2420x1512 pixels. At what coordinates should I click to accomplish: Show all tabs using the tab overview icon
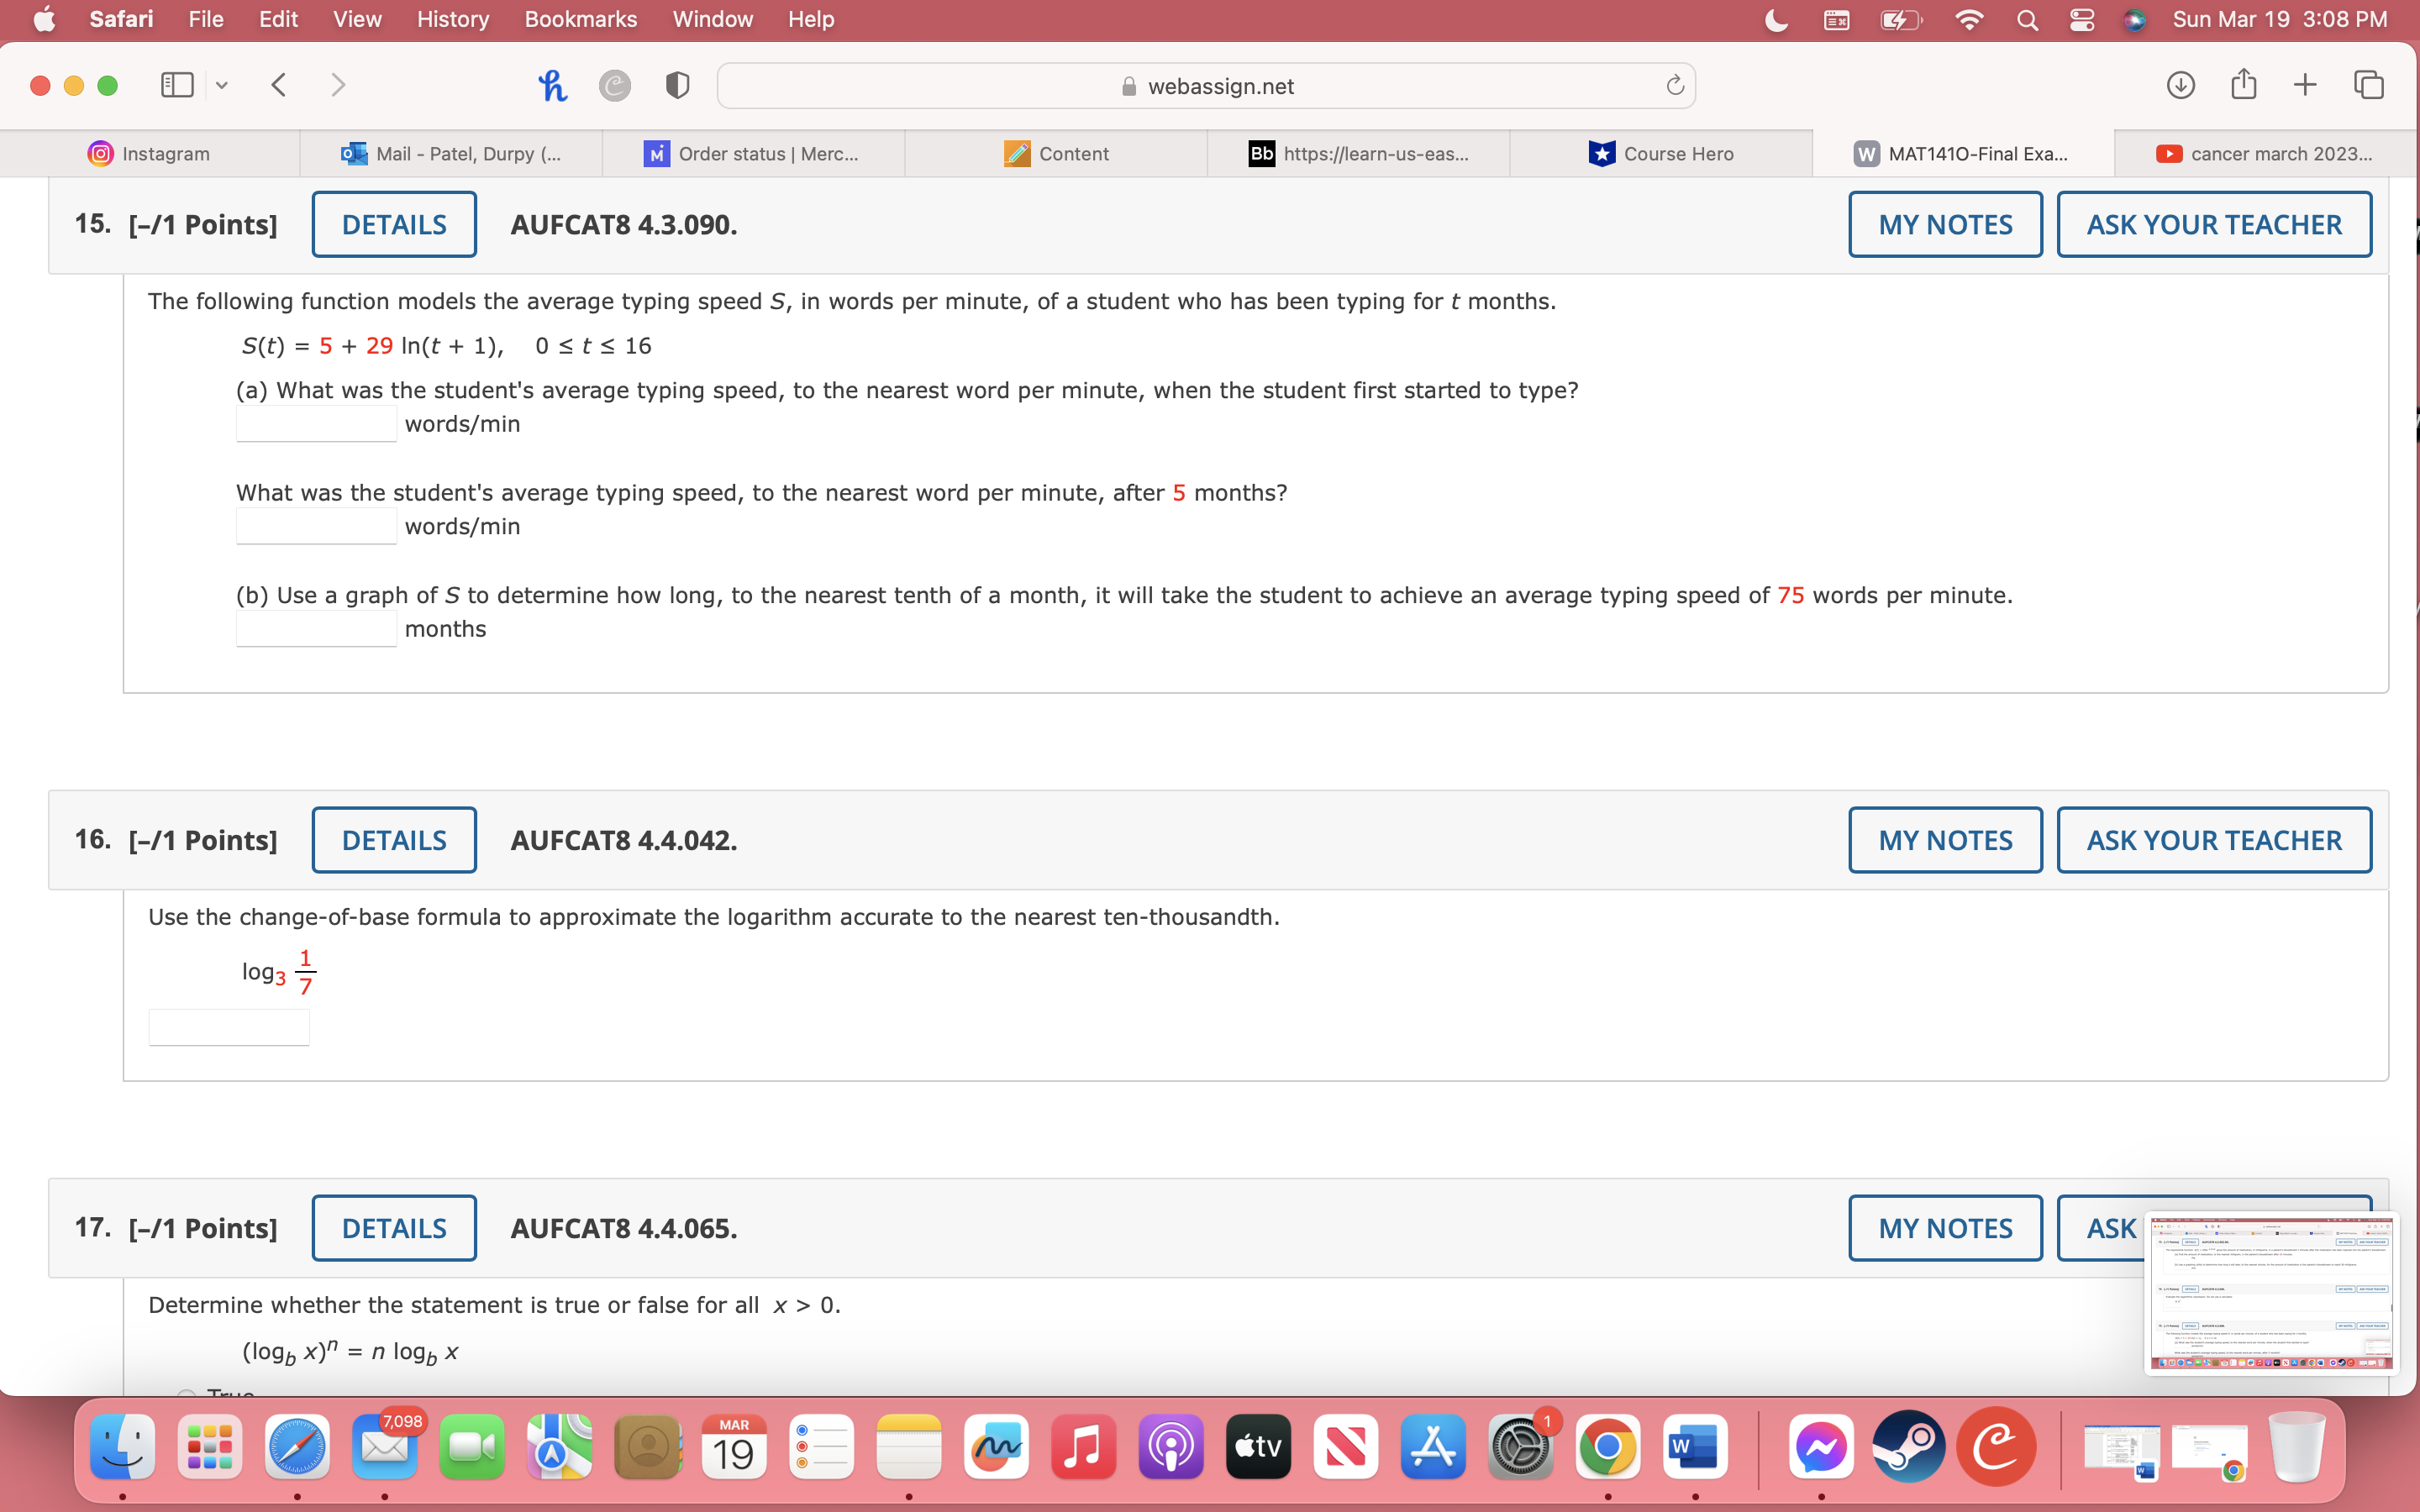tap(2369, 85)
